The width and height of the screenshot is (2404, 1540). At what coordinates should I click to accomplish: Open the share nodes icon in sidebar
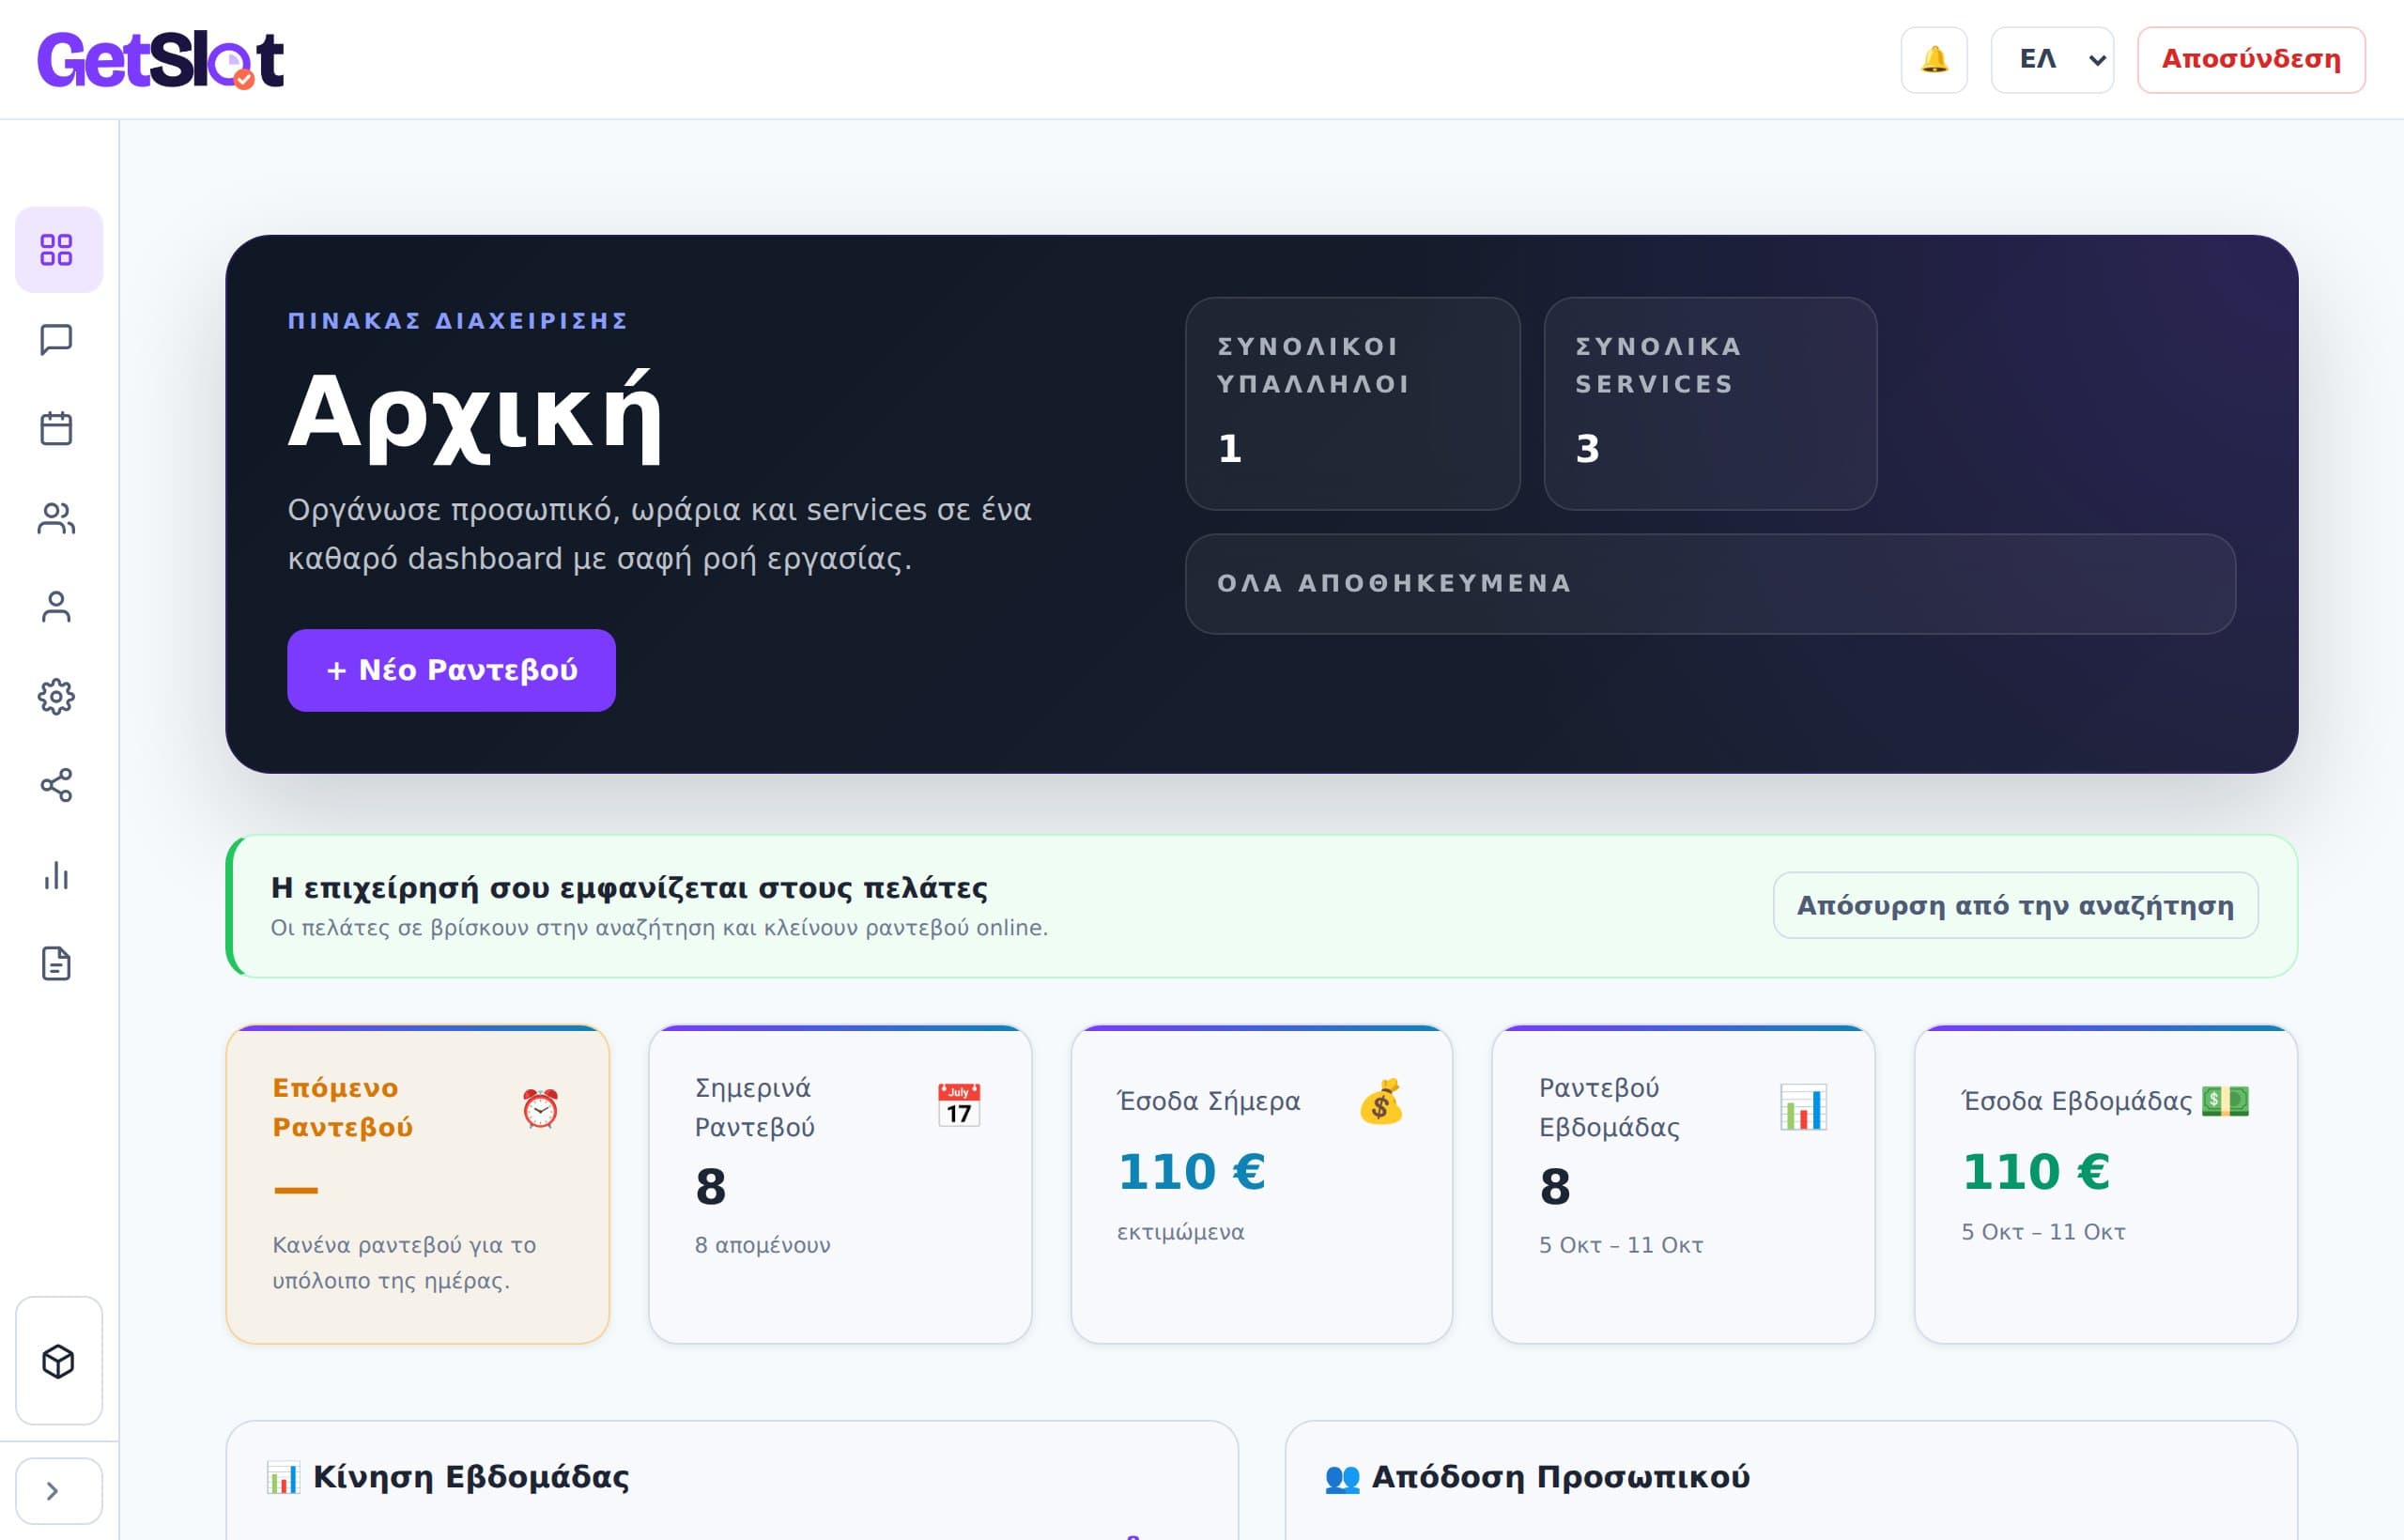coord(57,785)
